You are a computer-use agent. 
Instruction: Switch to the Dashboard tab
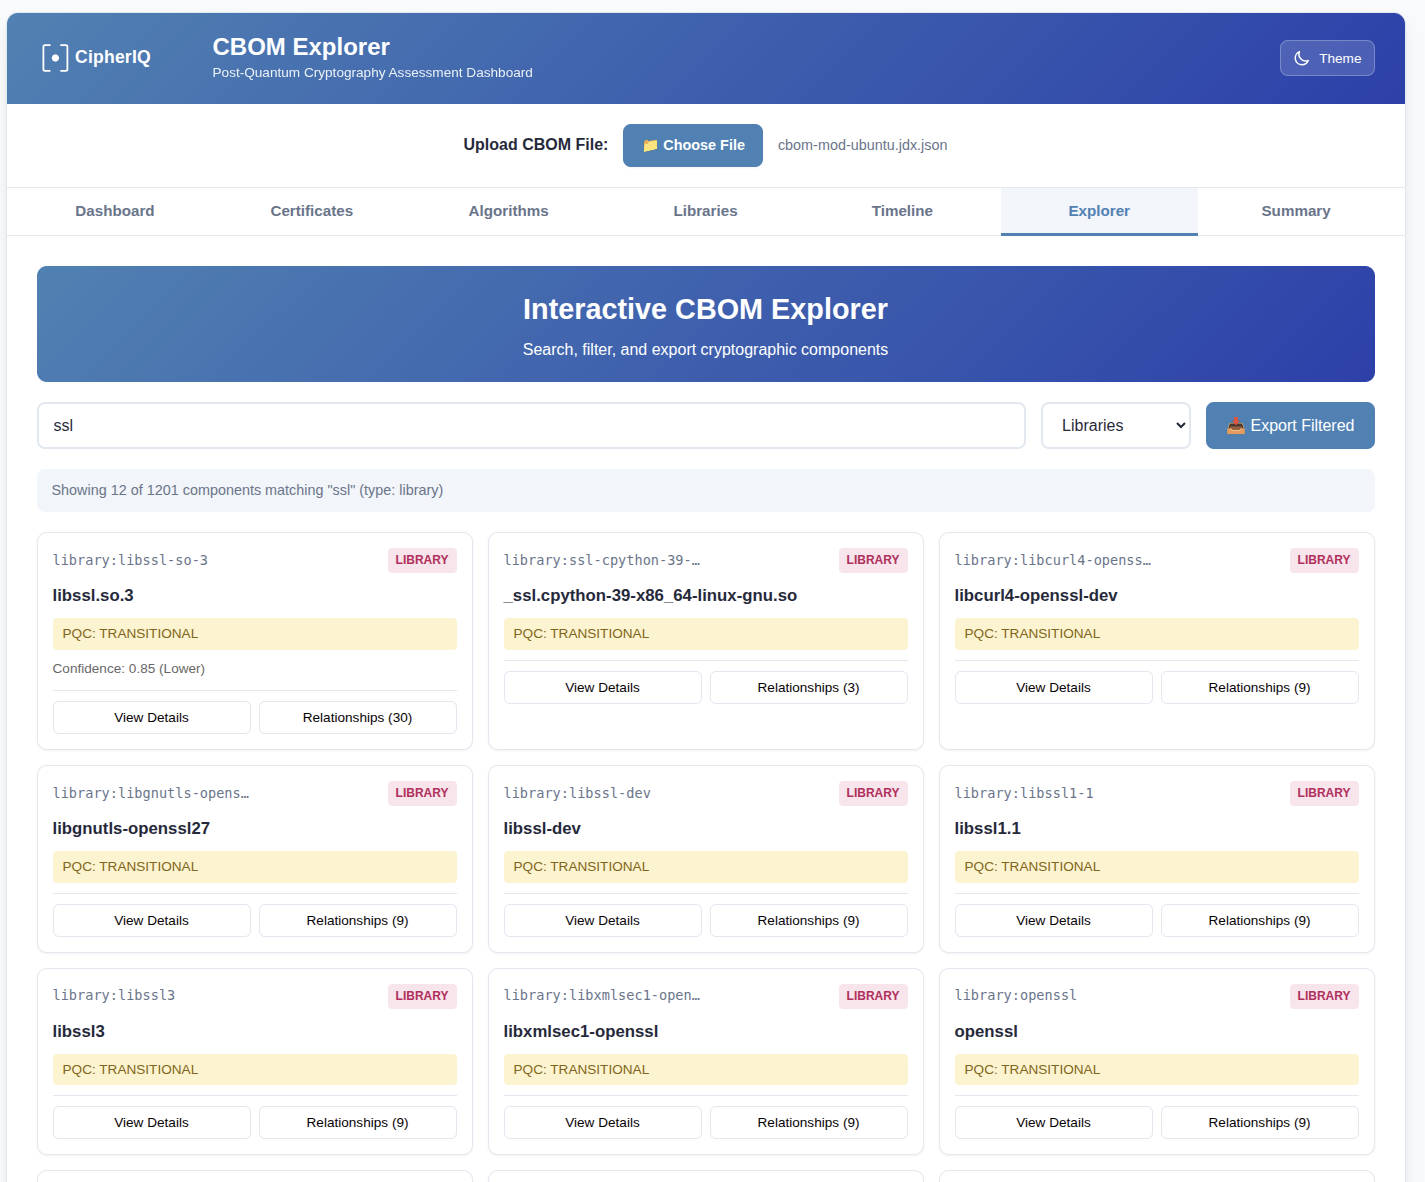[x=115, y=211]
